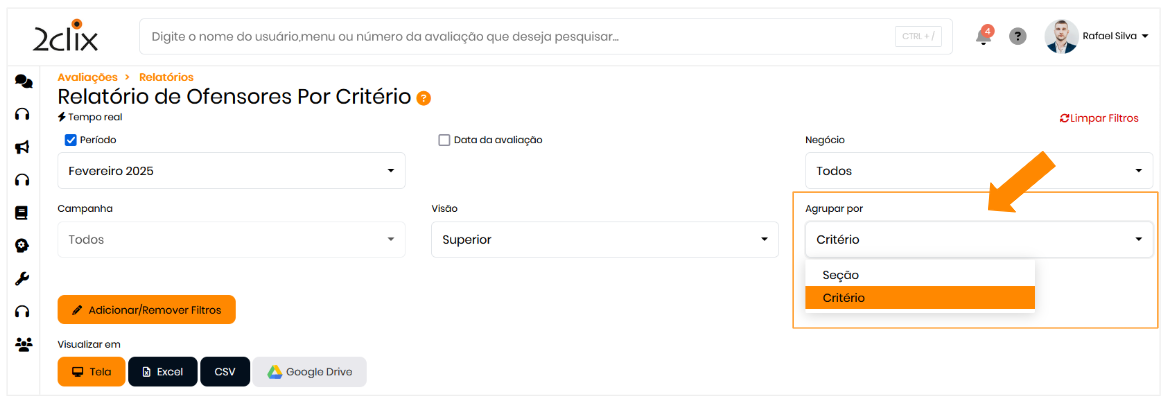The image size is (1171, 403).
Task: Open the book icon in left sidebar
Action: pos(22,213)
